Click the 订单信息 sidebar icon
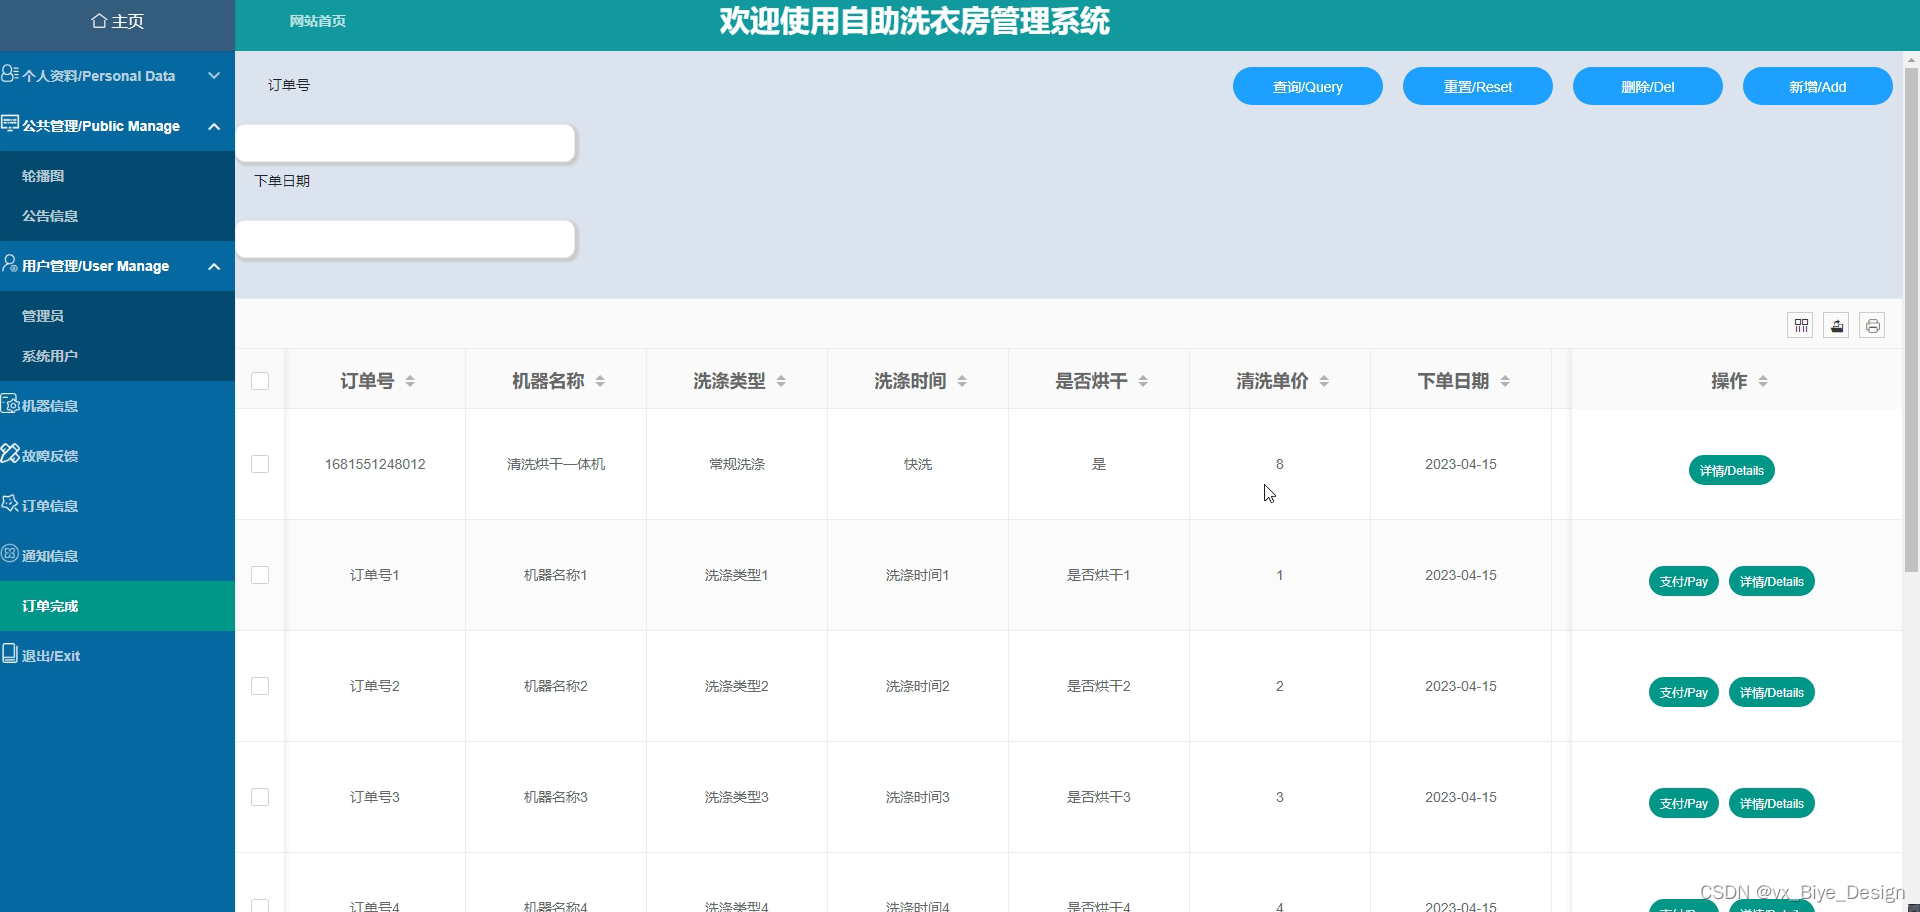 point(10,504)
